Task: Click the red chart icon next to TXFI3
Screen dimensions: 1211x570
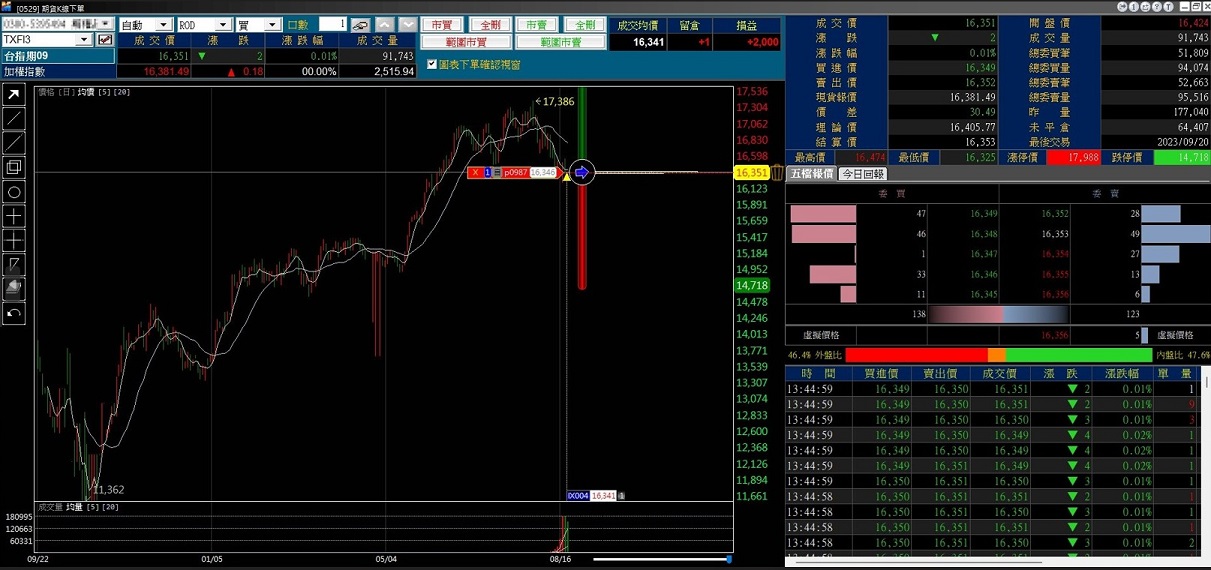Action: [x=105, y=40]
